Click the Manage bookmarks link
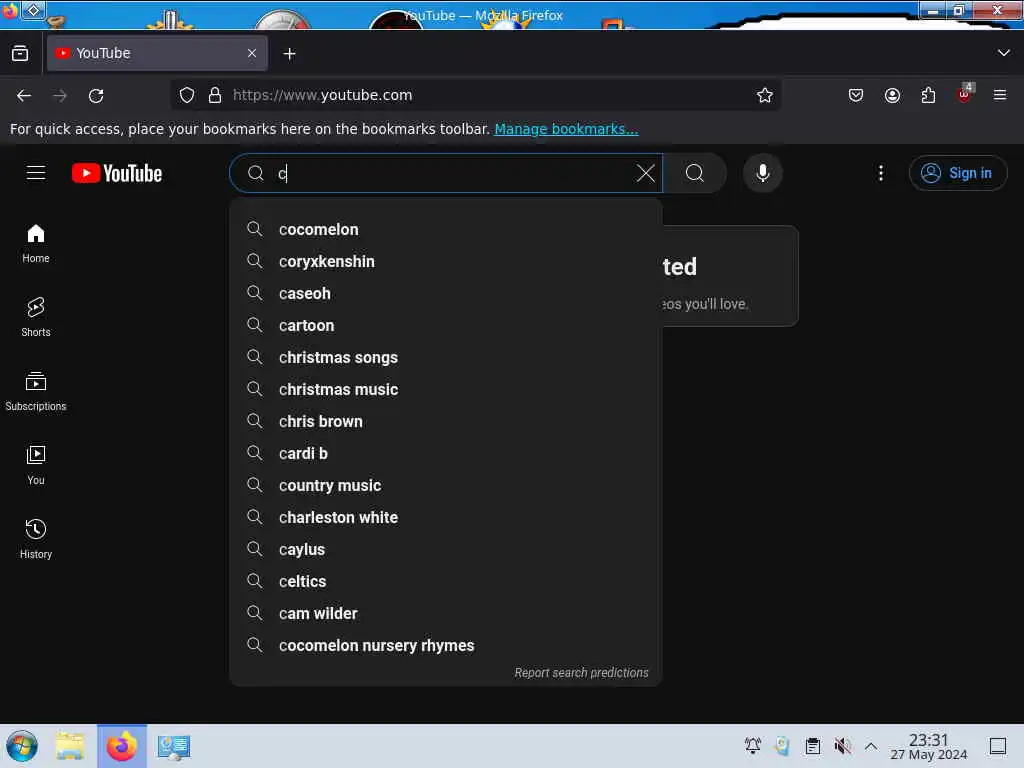This screenshot has height=768, width=1024. (x=566, y=129)
